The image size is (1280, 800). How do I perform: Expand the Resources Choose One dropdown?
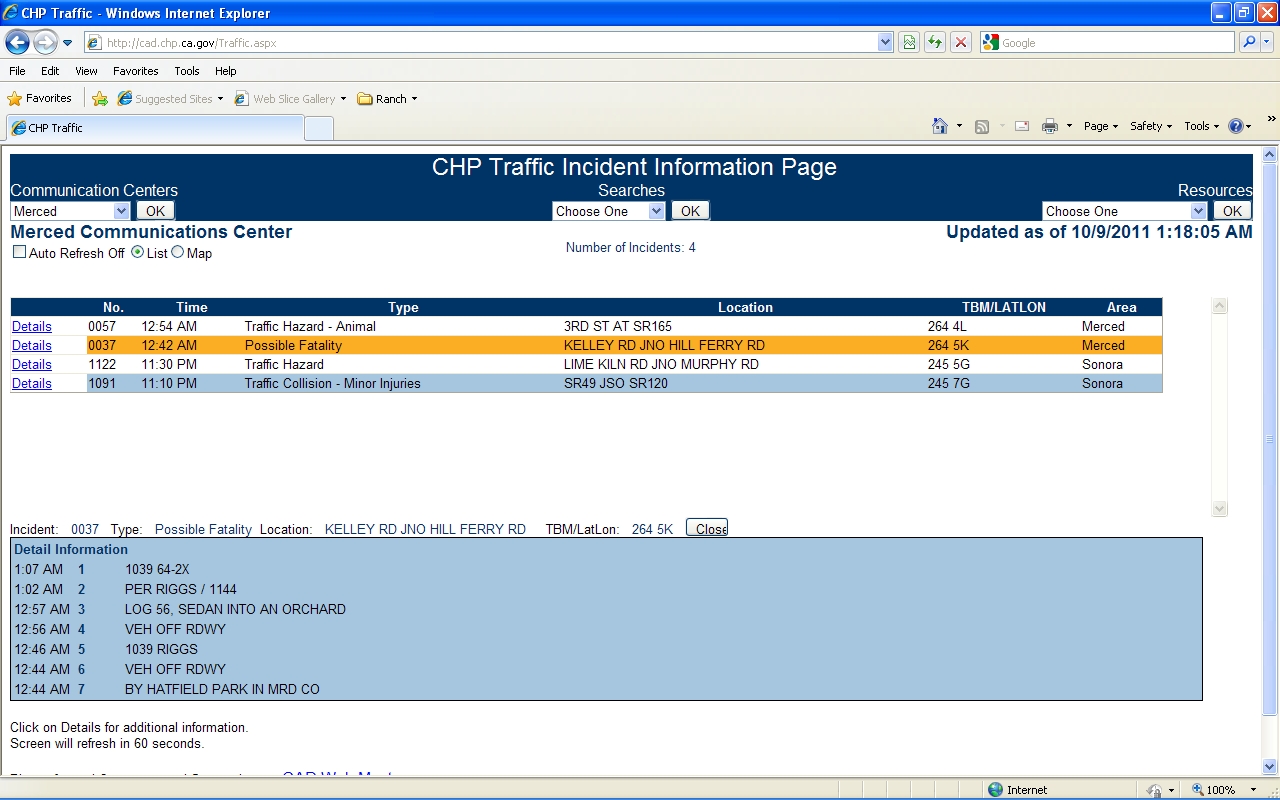point(1198,211)
